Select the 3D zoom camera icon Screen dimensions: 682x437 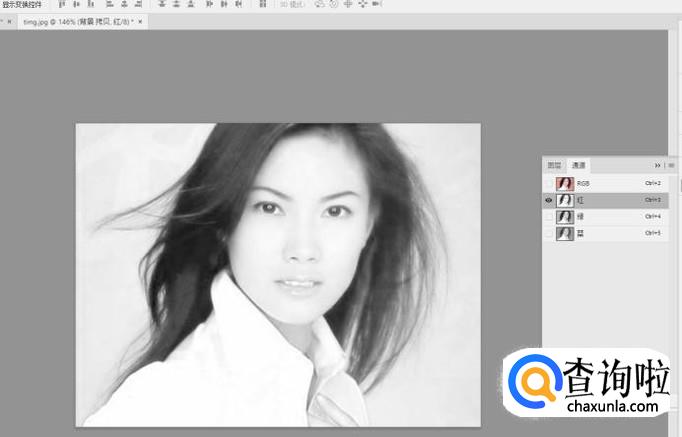coord(377,4)
